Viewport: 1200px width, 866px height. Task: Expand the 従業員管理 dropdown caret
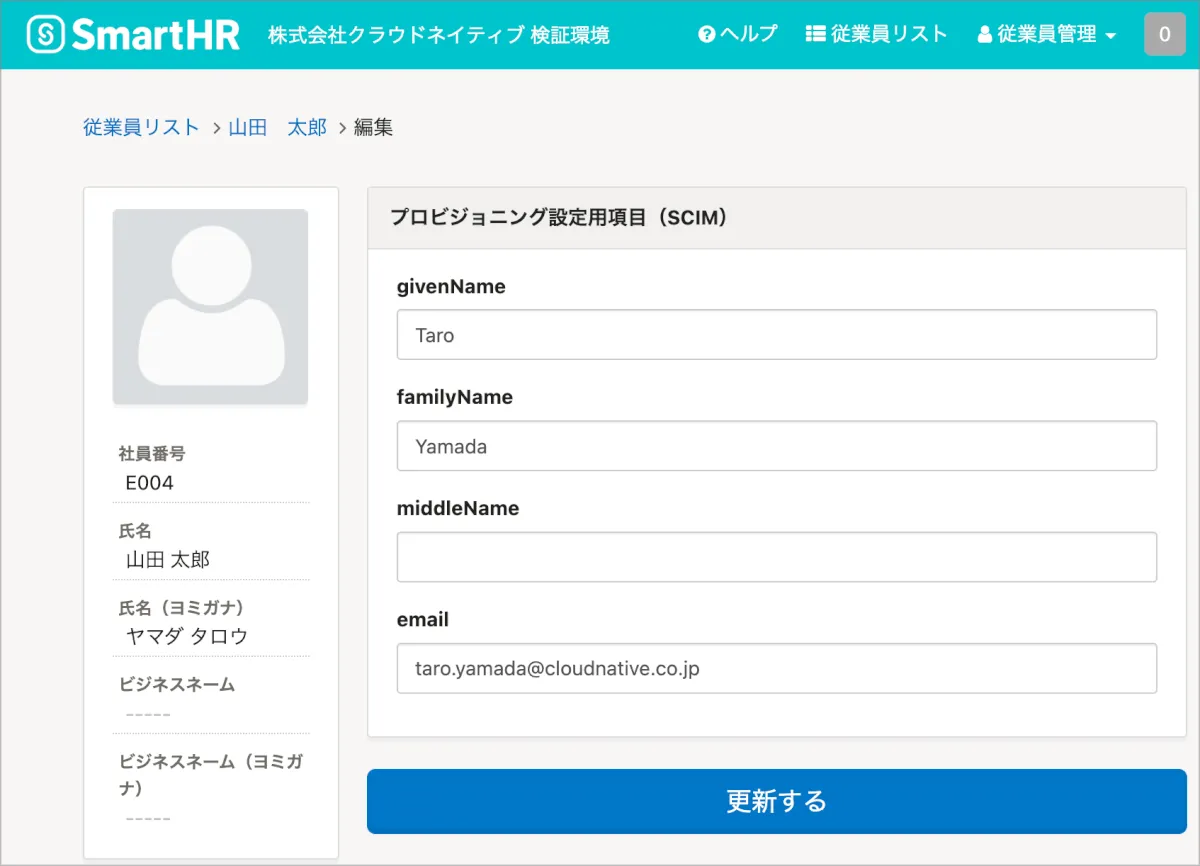tap(1111, 36)
